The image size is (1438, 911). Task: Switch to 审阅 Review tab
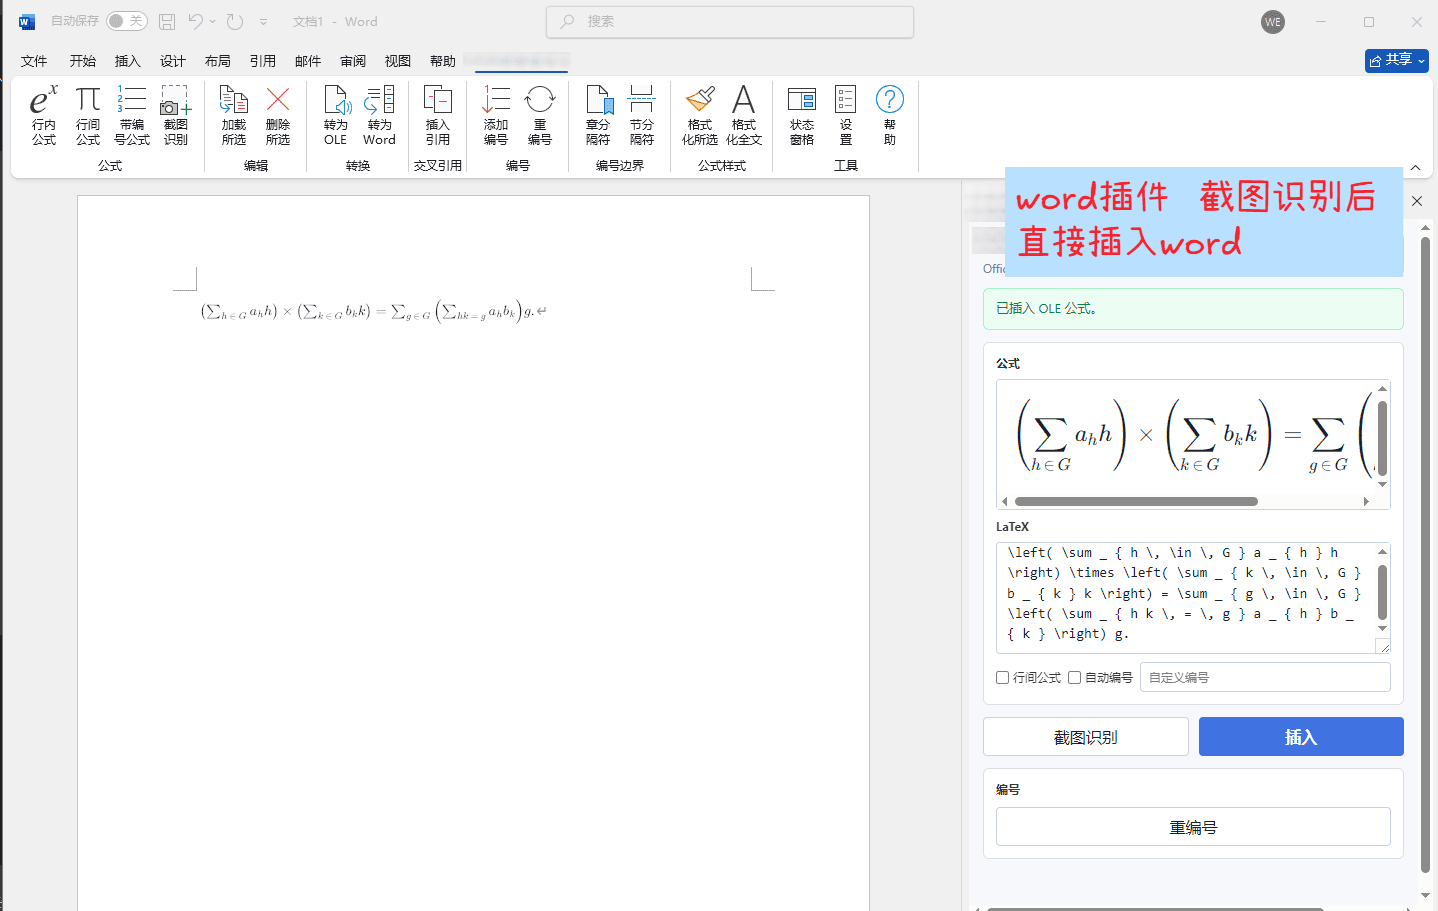tap(353, 61)
